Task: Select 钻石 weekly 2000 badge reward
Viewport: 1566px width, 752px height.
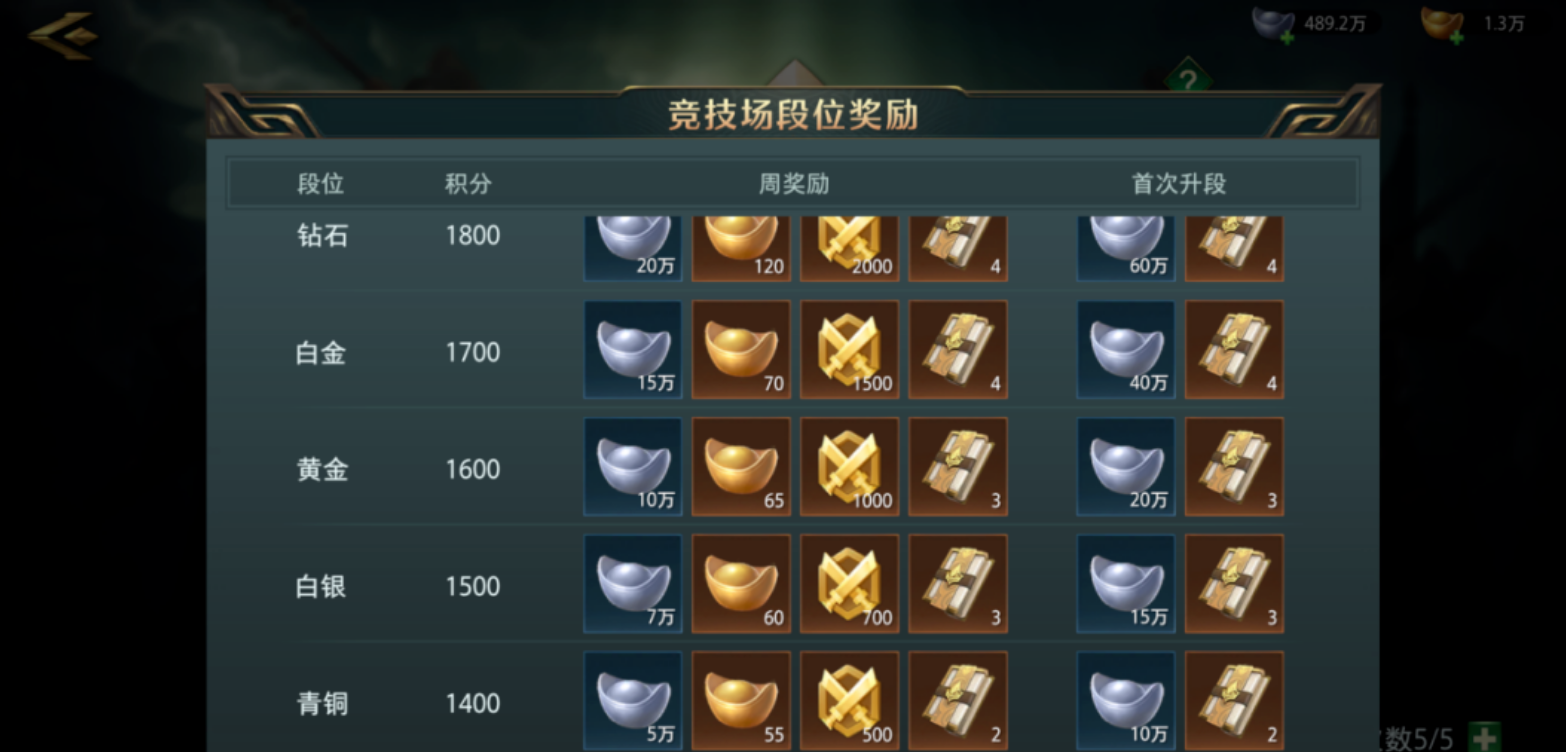Action: tap(849, 248)
